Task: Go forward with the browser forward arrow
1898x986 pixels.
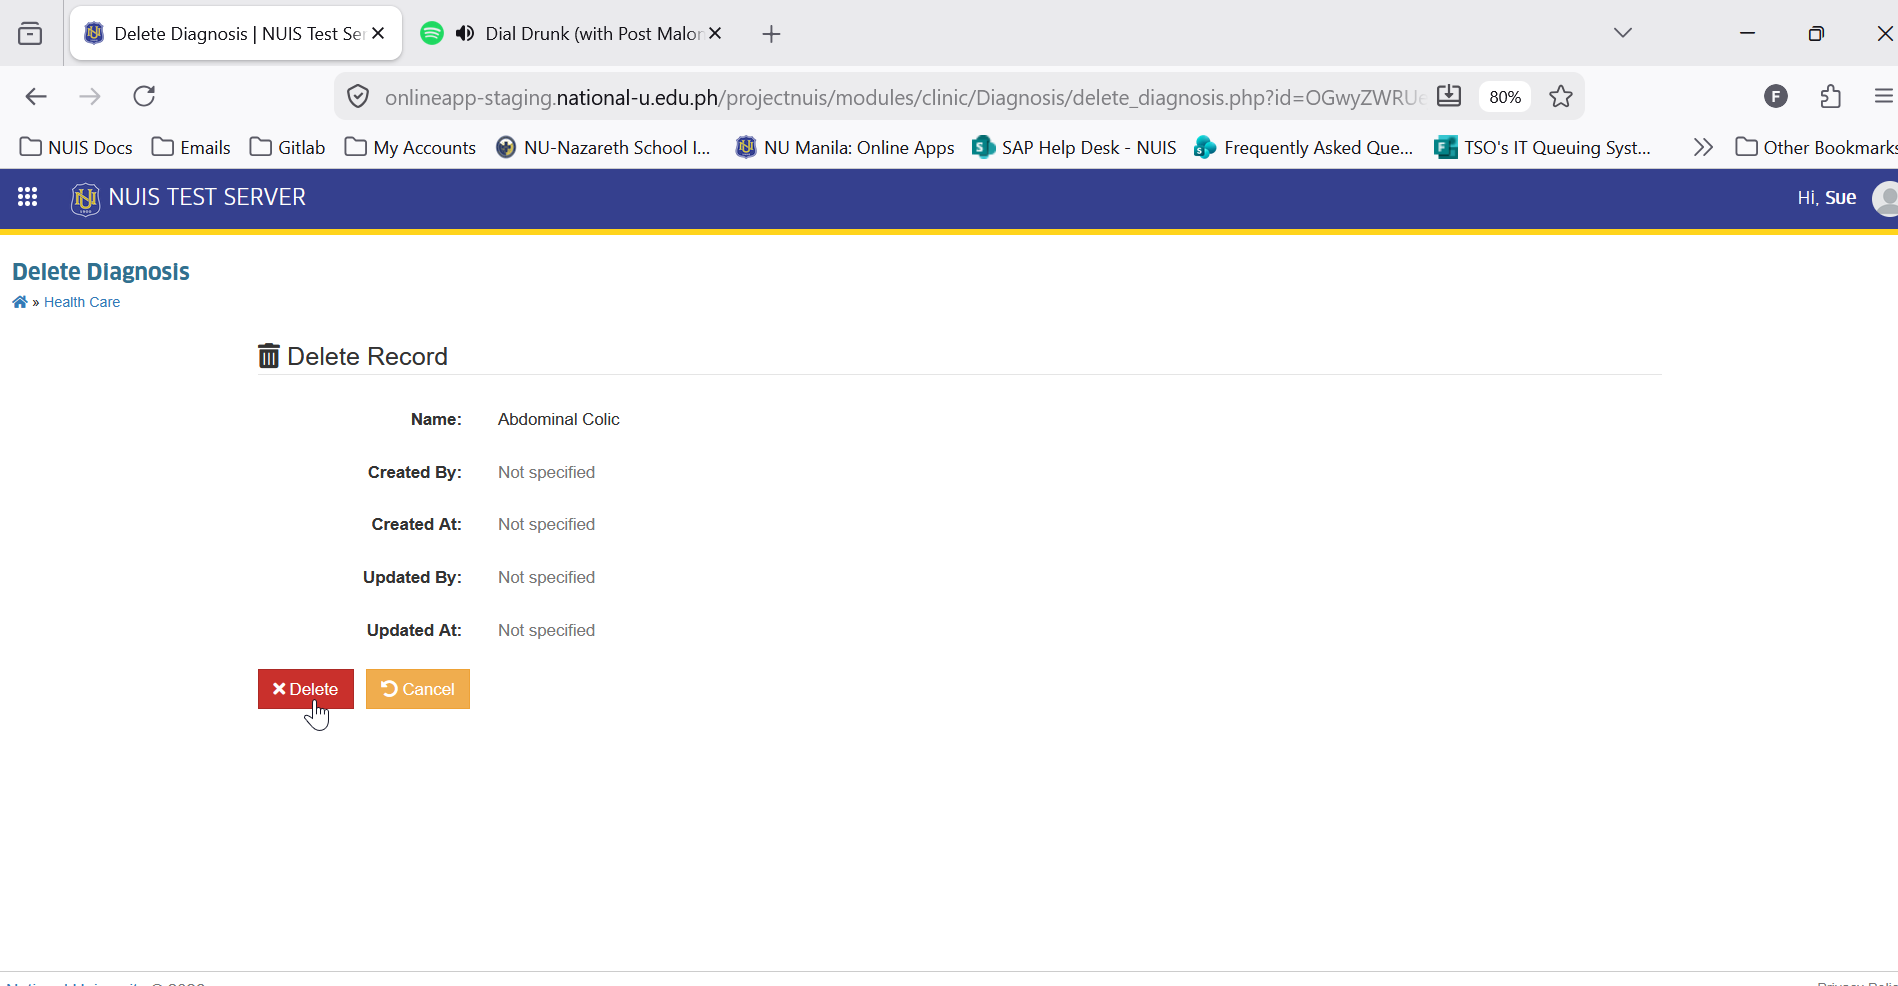Action: (90, 96)
